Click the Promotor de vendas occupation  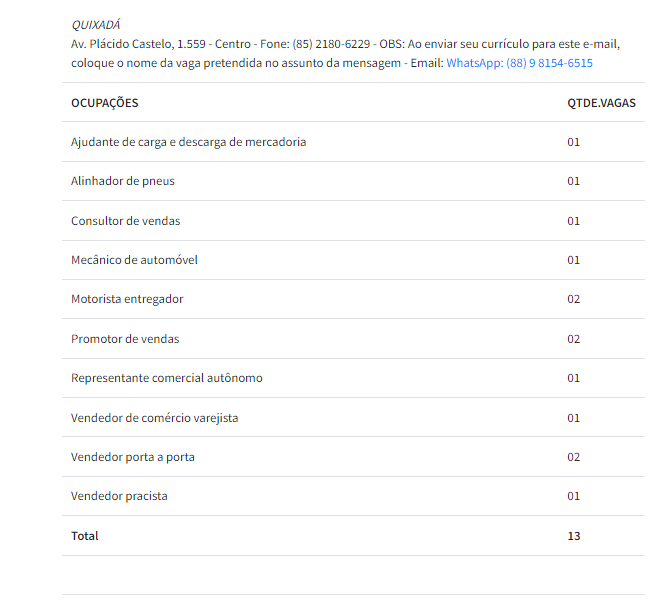coord(125,339)
